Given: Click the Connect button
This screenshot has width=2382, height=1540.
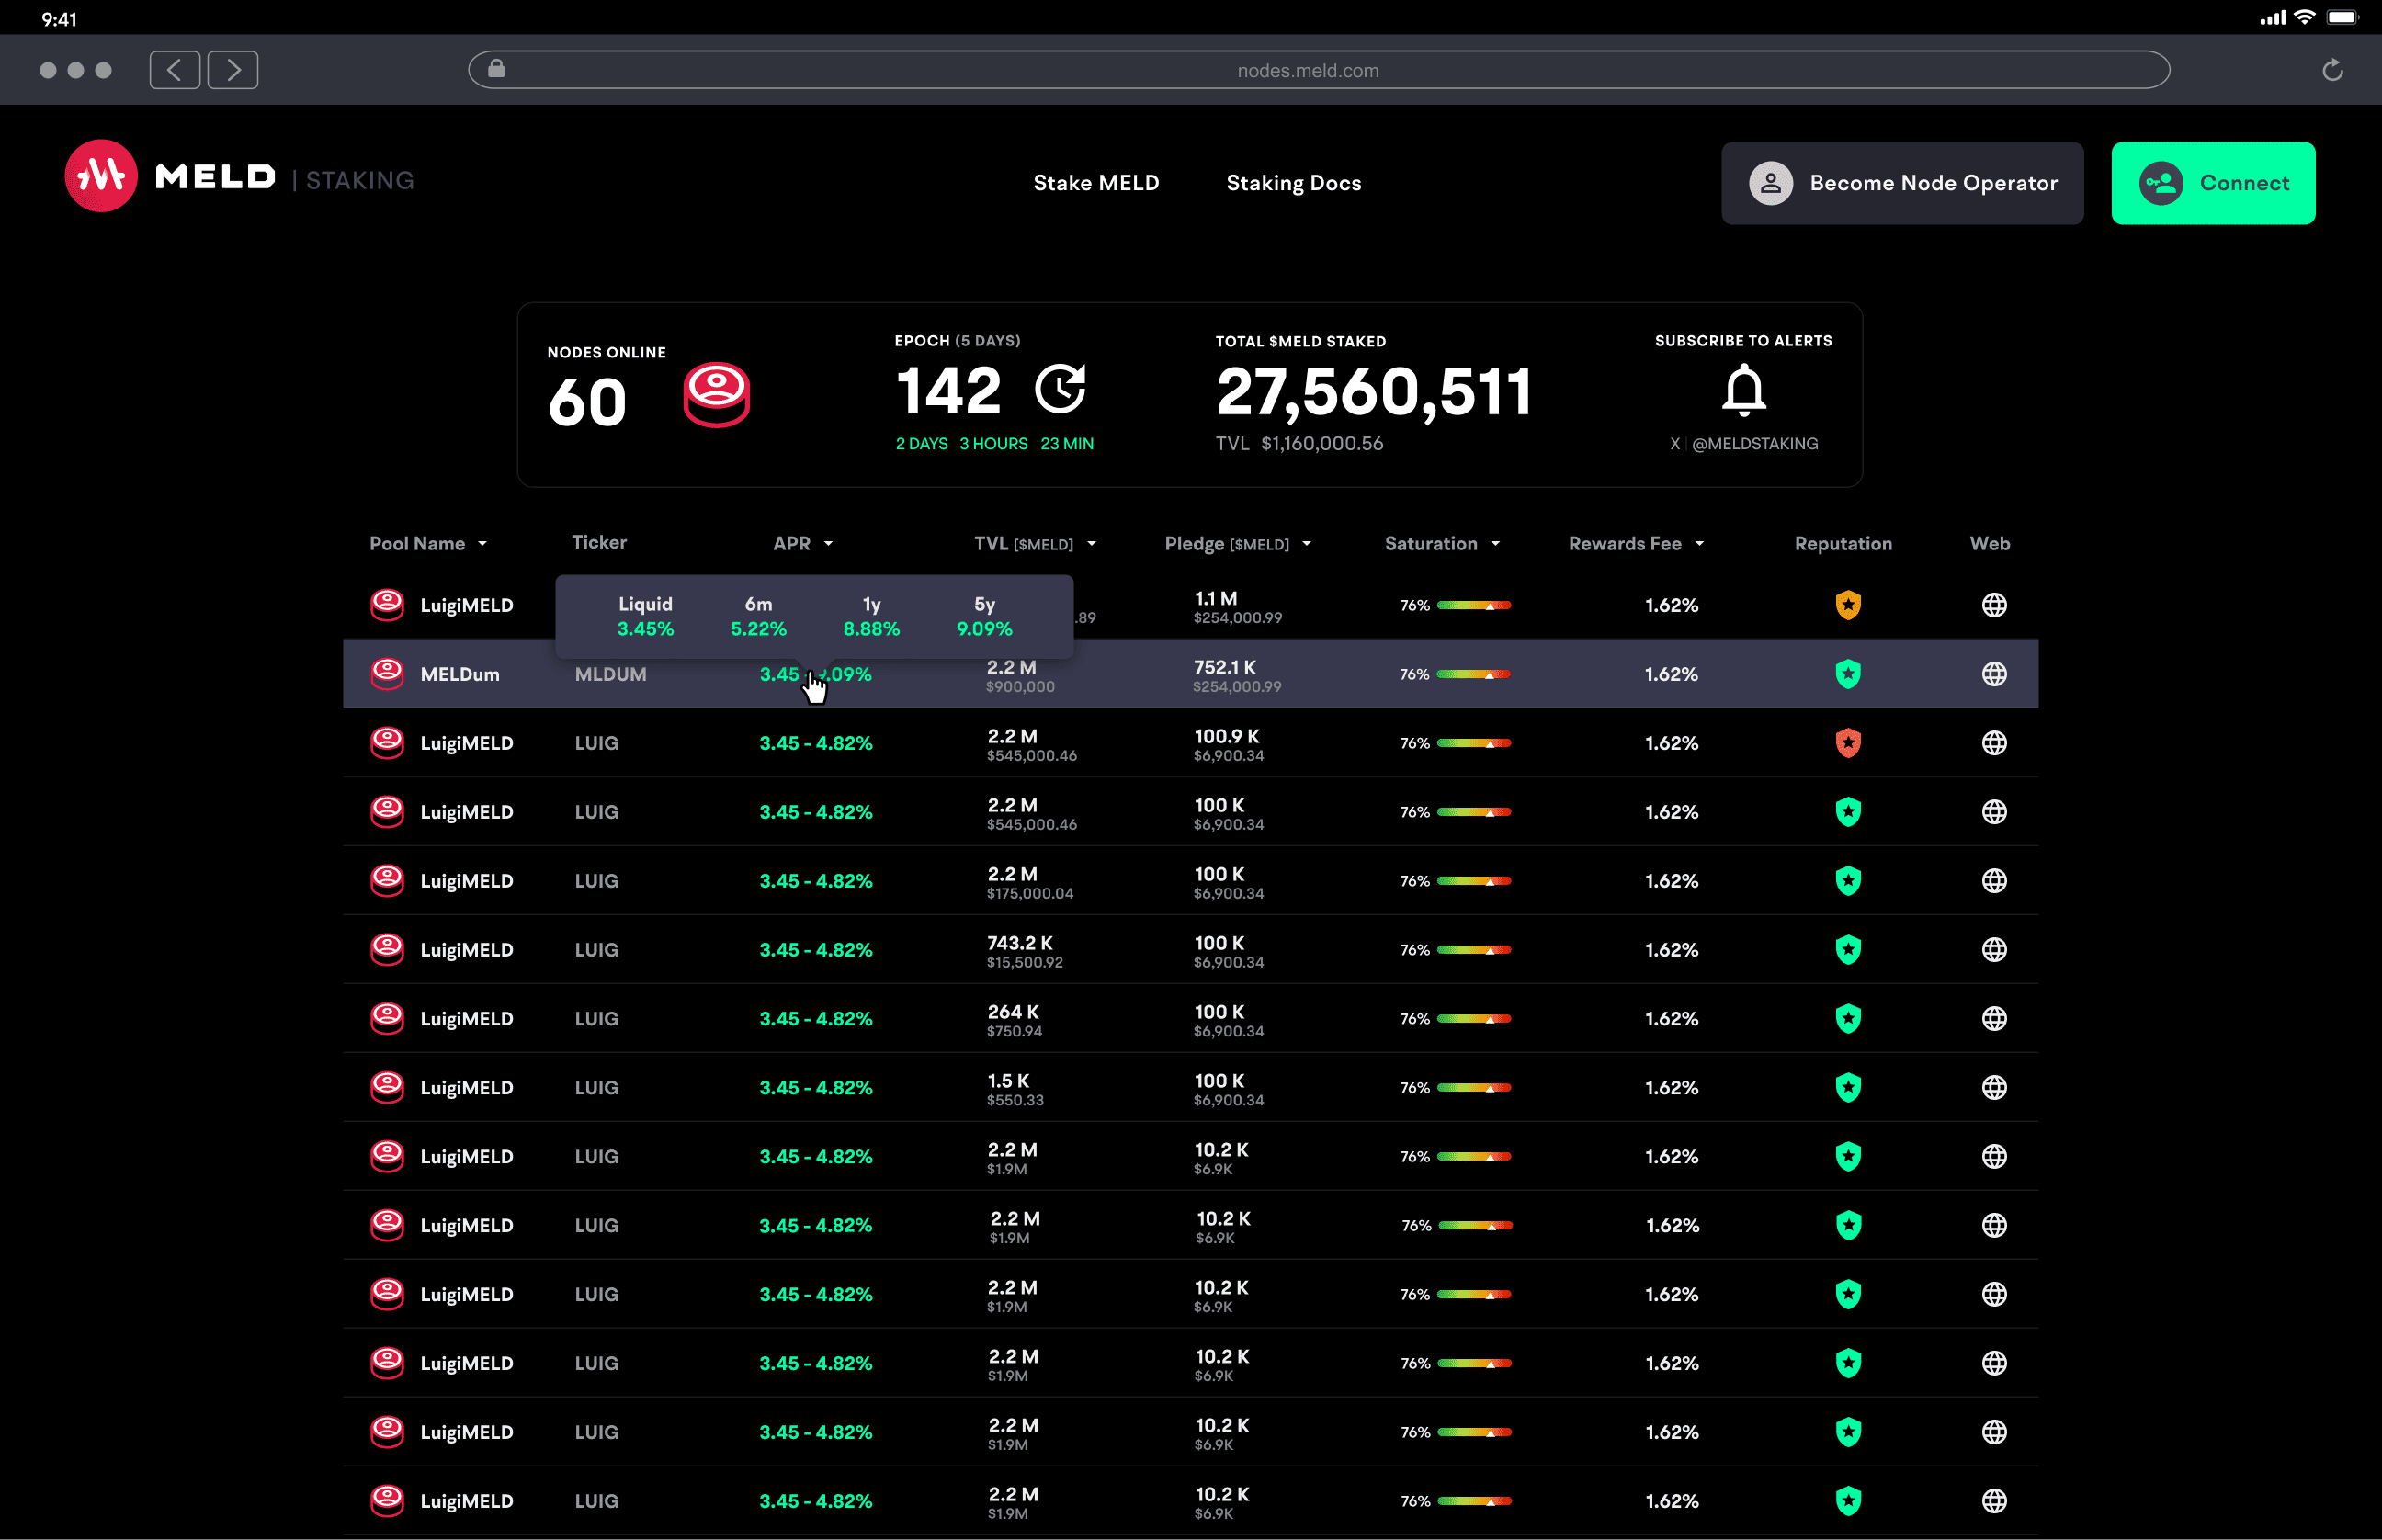Looking at the screenshot, I should point(2212,183).
